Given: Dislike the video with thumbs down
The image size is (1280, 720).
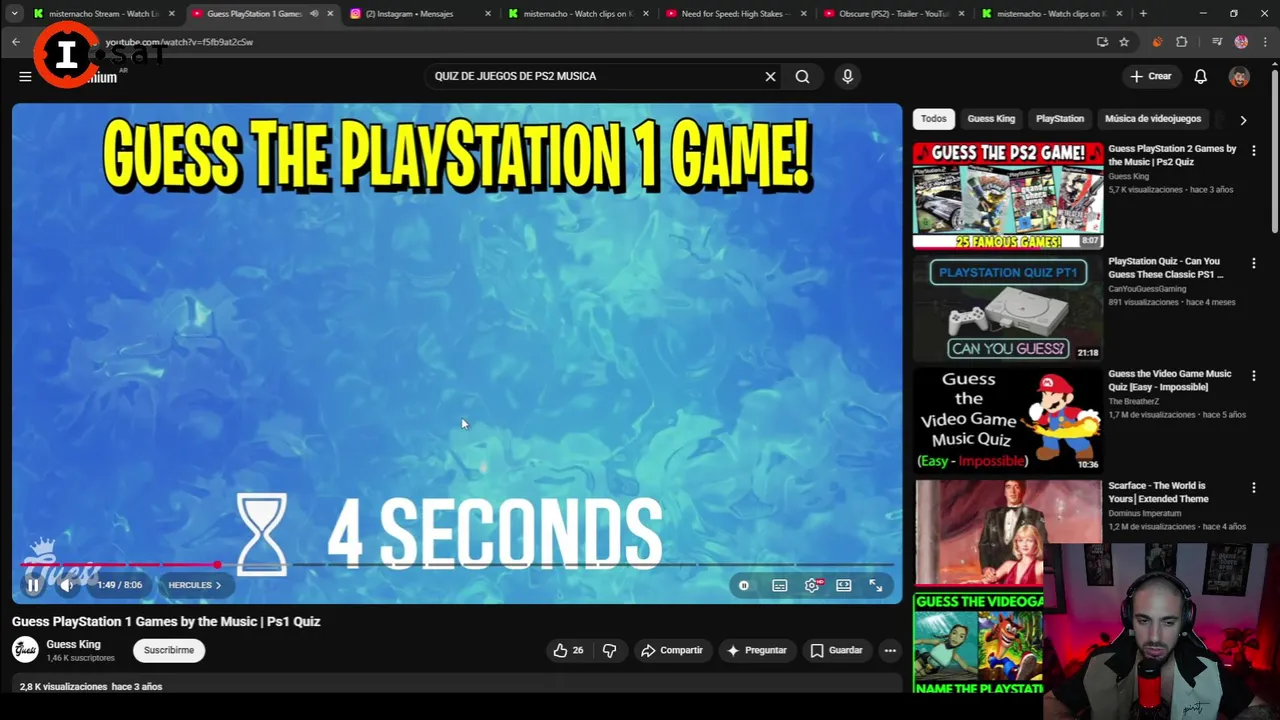Looking at the screenshot, I should [609, 651].
